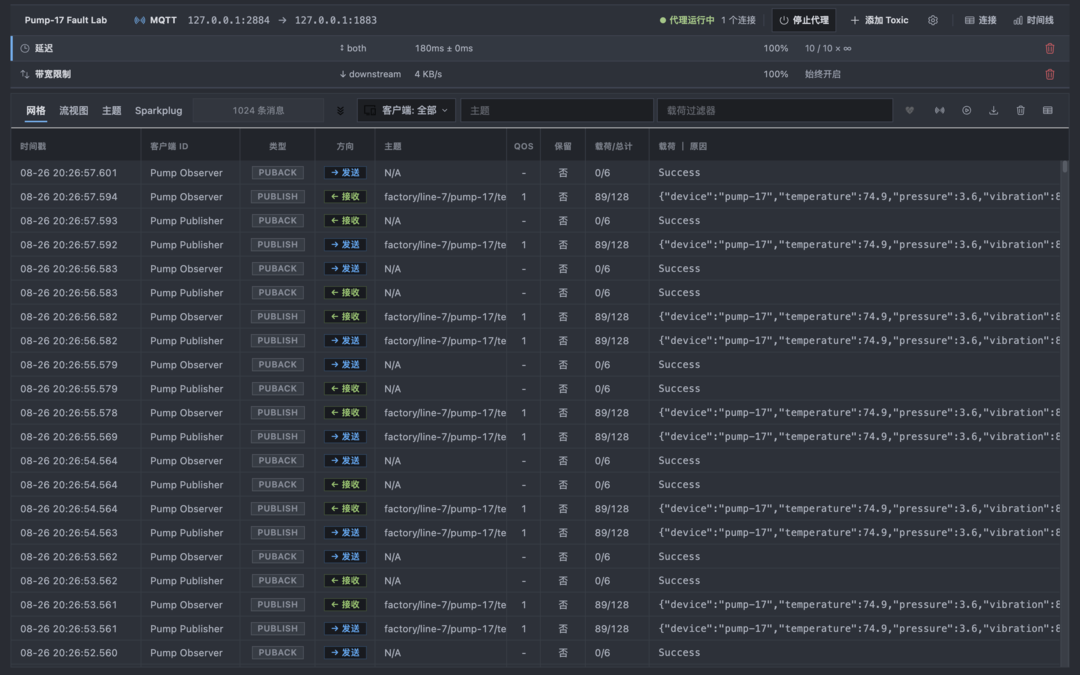This screenshot has width=1080, height=675.
Task: Click the 方向 column header
Action: (345, 146)
